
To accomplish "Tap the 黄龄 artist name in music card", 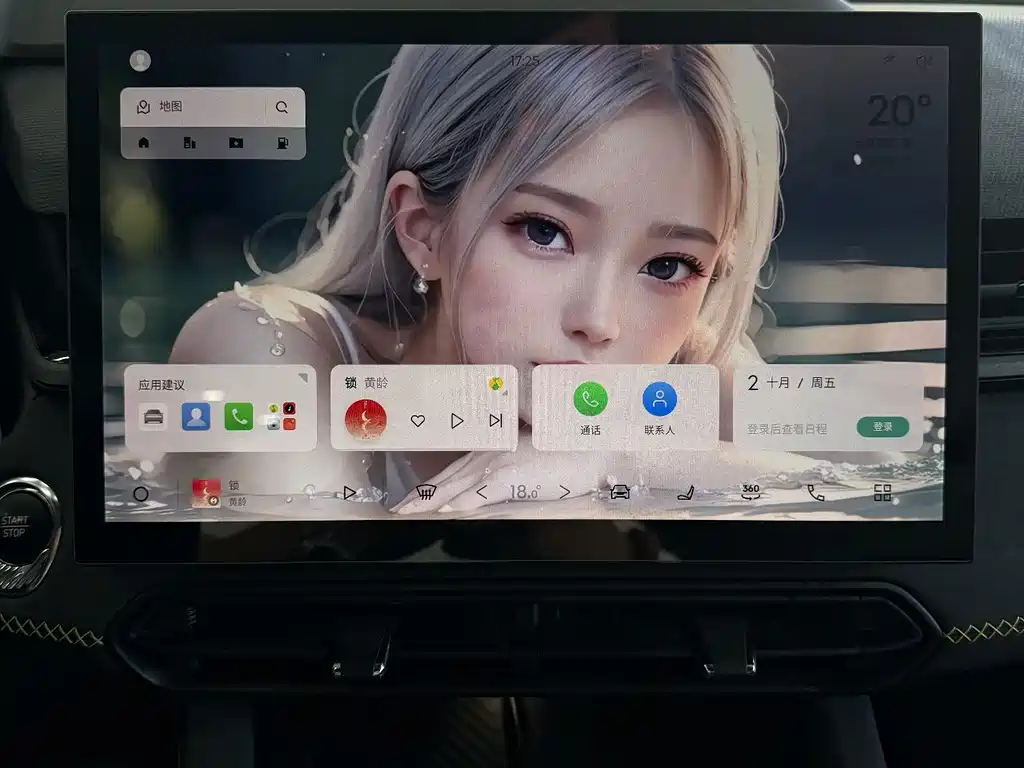I will coord(376,383).
